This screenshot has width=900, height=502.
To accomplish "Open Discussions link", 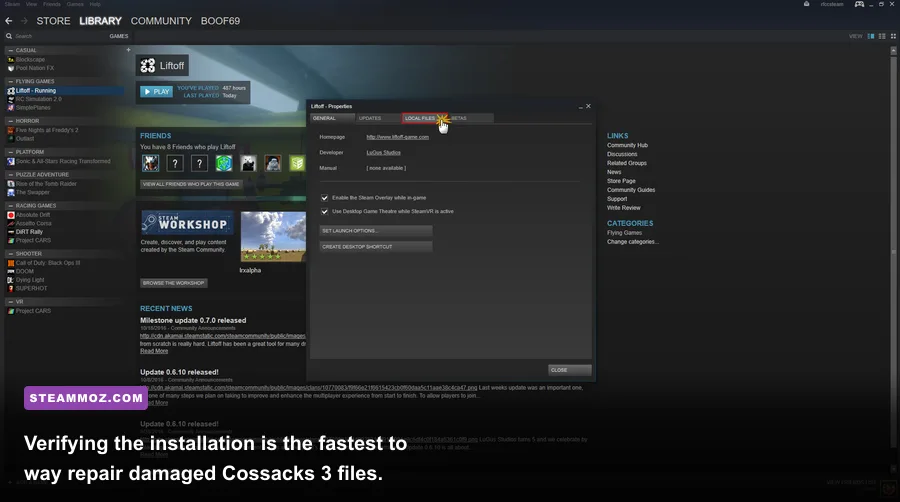I will pos(622,154).
